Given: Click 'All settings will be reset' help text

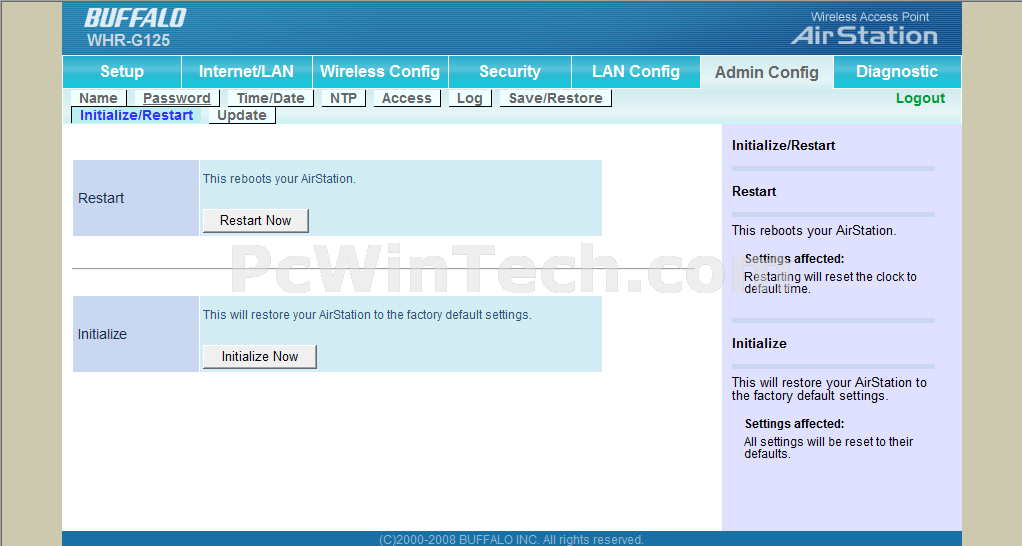Looking at the screenshot, I should [x=828, y=448].
